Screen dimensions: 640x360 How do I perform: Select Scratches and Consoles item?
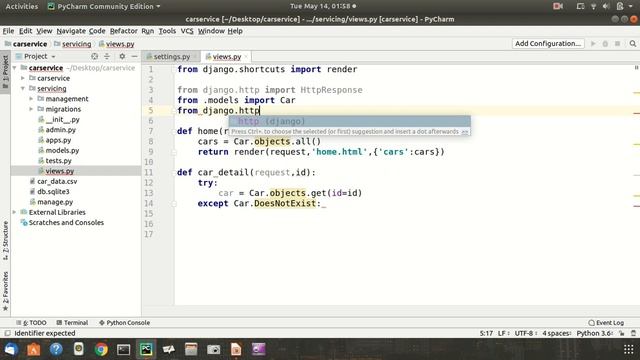[x=66, y=222]
